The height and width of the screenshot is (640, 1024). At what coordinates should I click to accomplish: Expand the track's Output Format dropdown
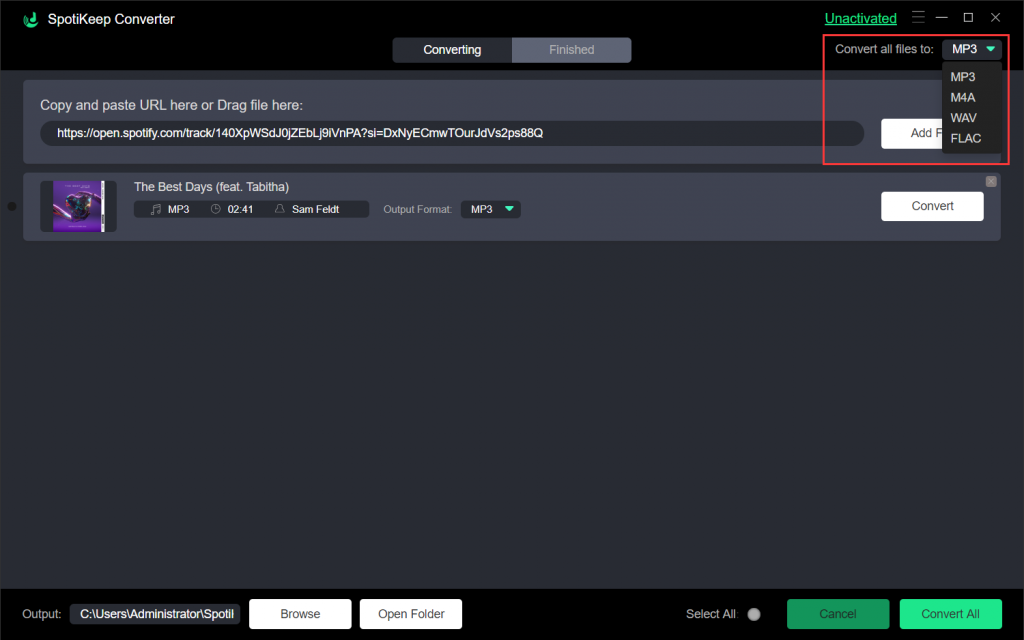490,209
